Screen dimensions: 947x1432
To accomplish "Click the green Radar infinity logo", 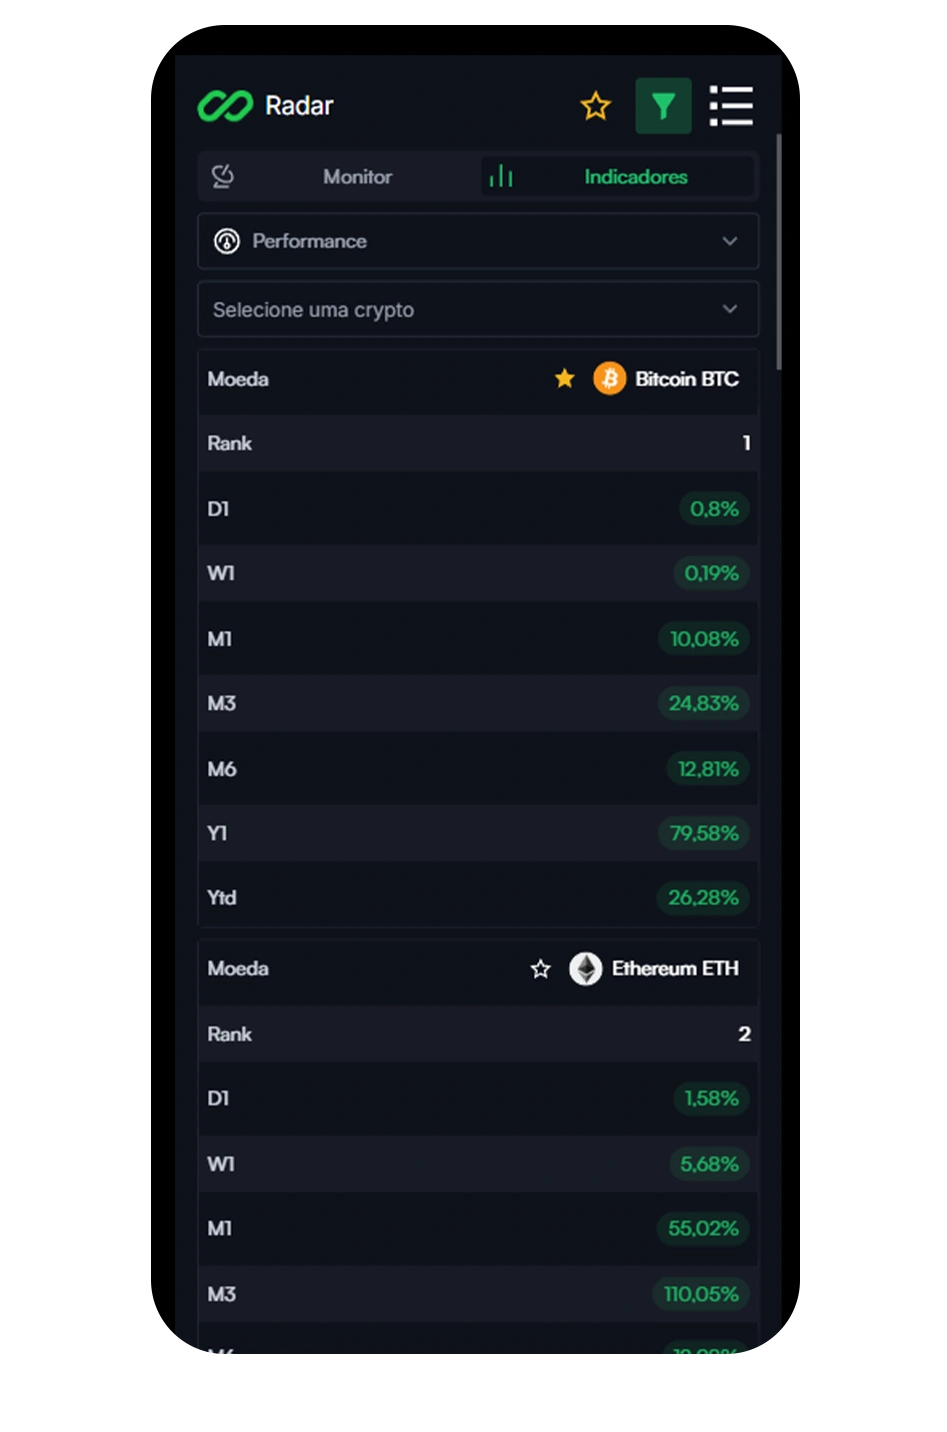I will [x=225, y=106].
